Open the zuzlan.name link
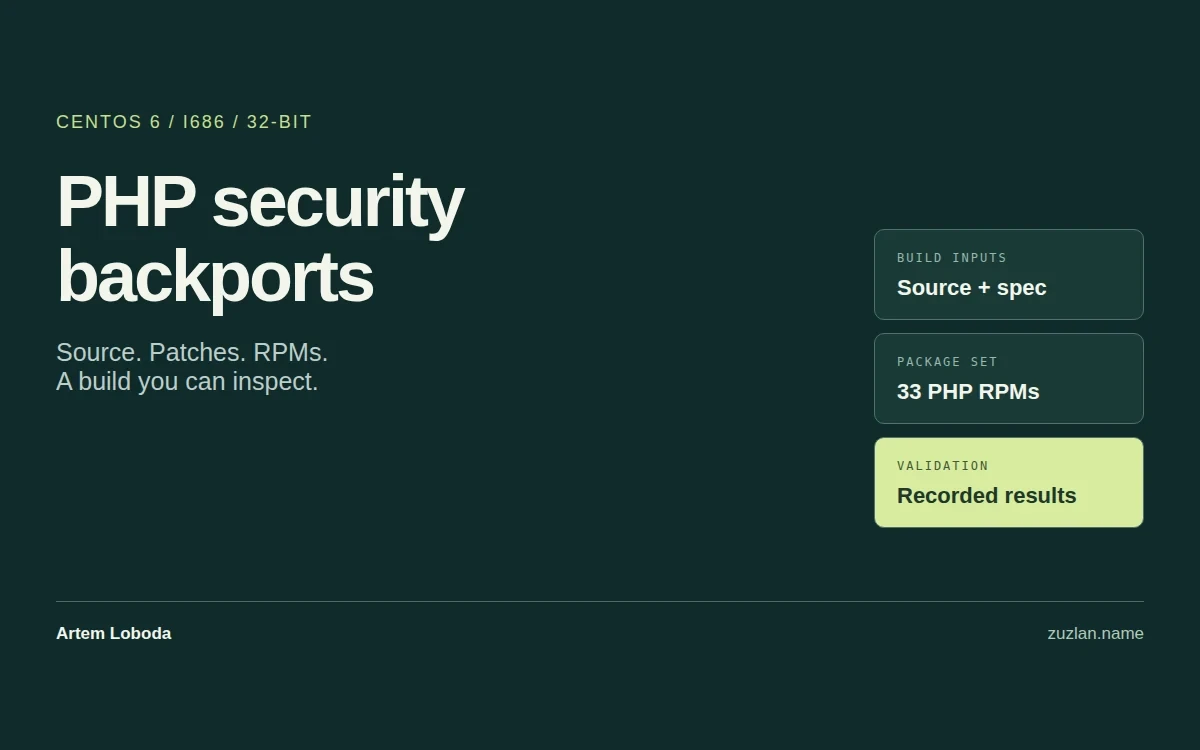The width and height of the screenshot is (1200, 750). click(1095, 634)
